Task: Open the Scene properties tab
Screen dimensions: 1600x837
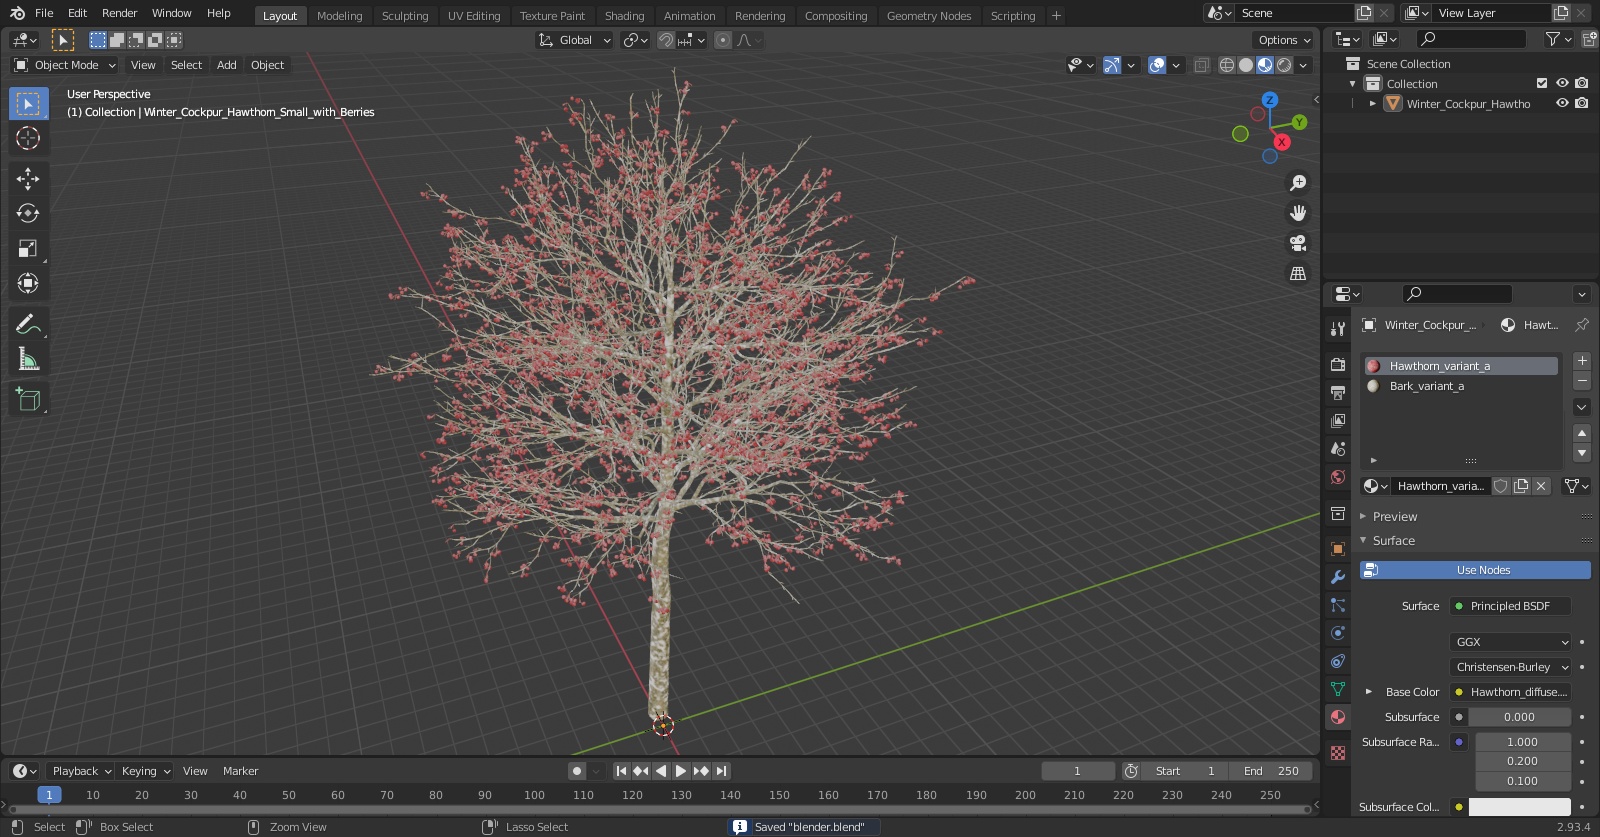Action: tap(1338, 449)
